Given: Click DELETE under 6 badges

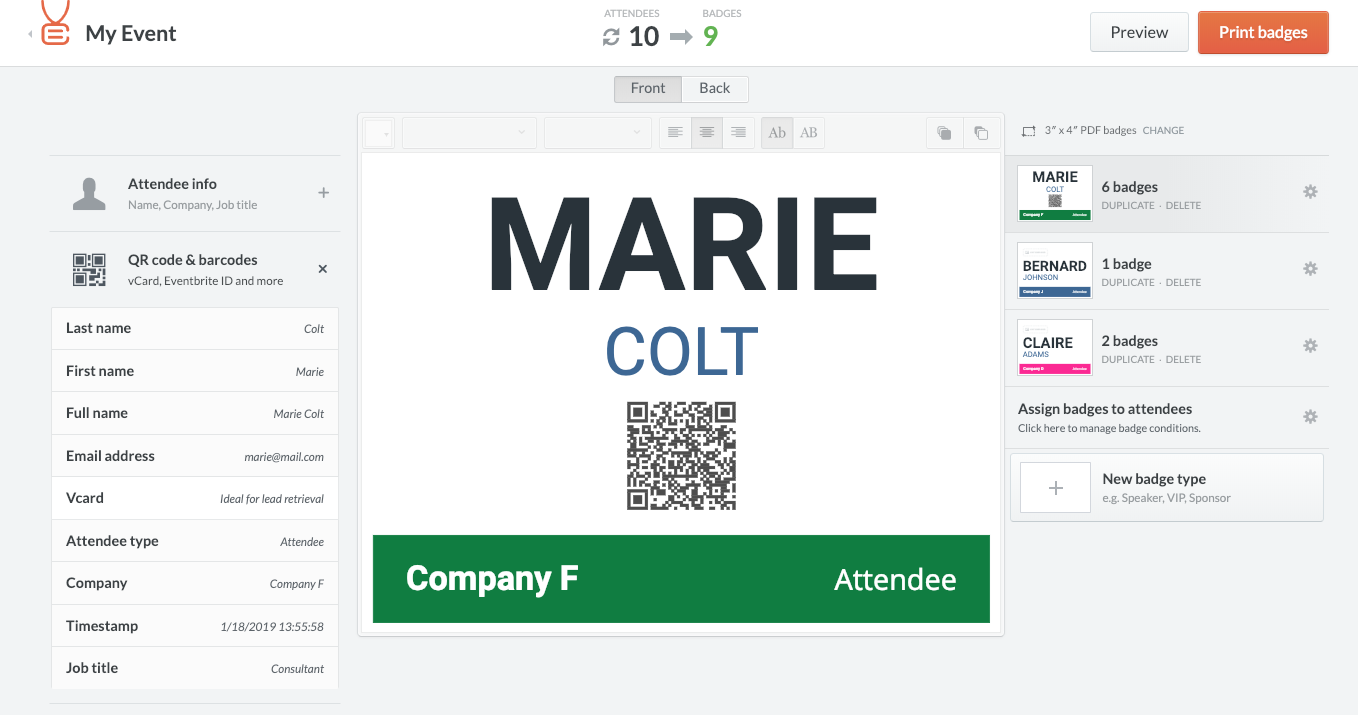Looking at the screenshot, I should coord(1183,206).
